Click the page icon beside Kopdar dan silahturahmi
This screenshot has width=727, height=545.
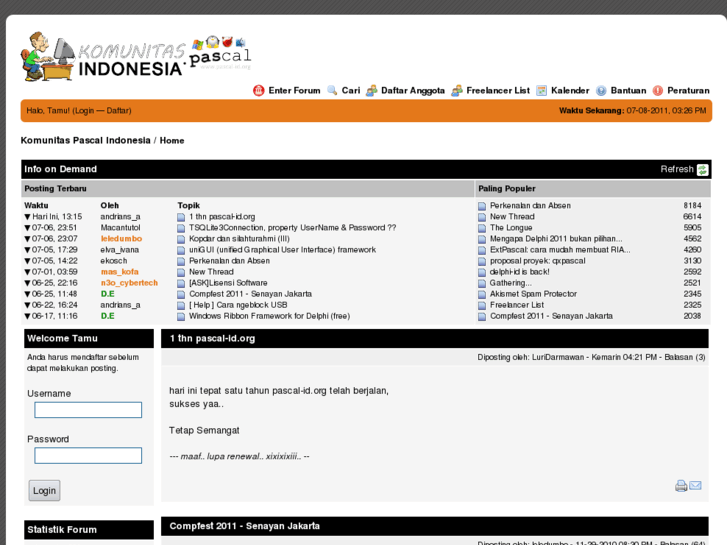[x=181, y=239]
